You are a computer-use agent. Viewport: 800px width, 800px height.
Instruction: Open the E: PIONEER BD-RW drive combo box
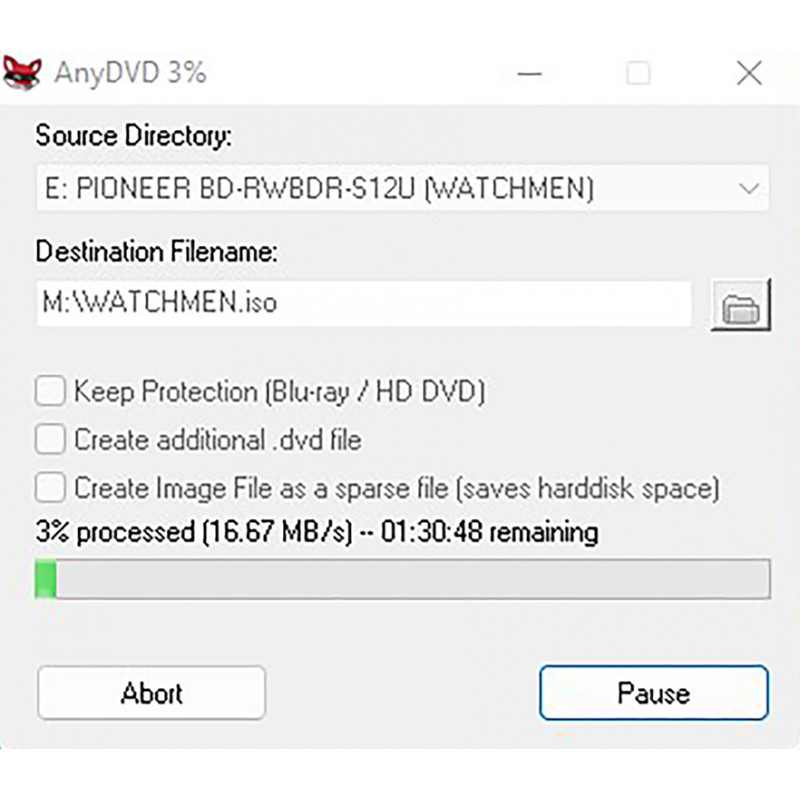point(402,188)
